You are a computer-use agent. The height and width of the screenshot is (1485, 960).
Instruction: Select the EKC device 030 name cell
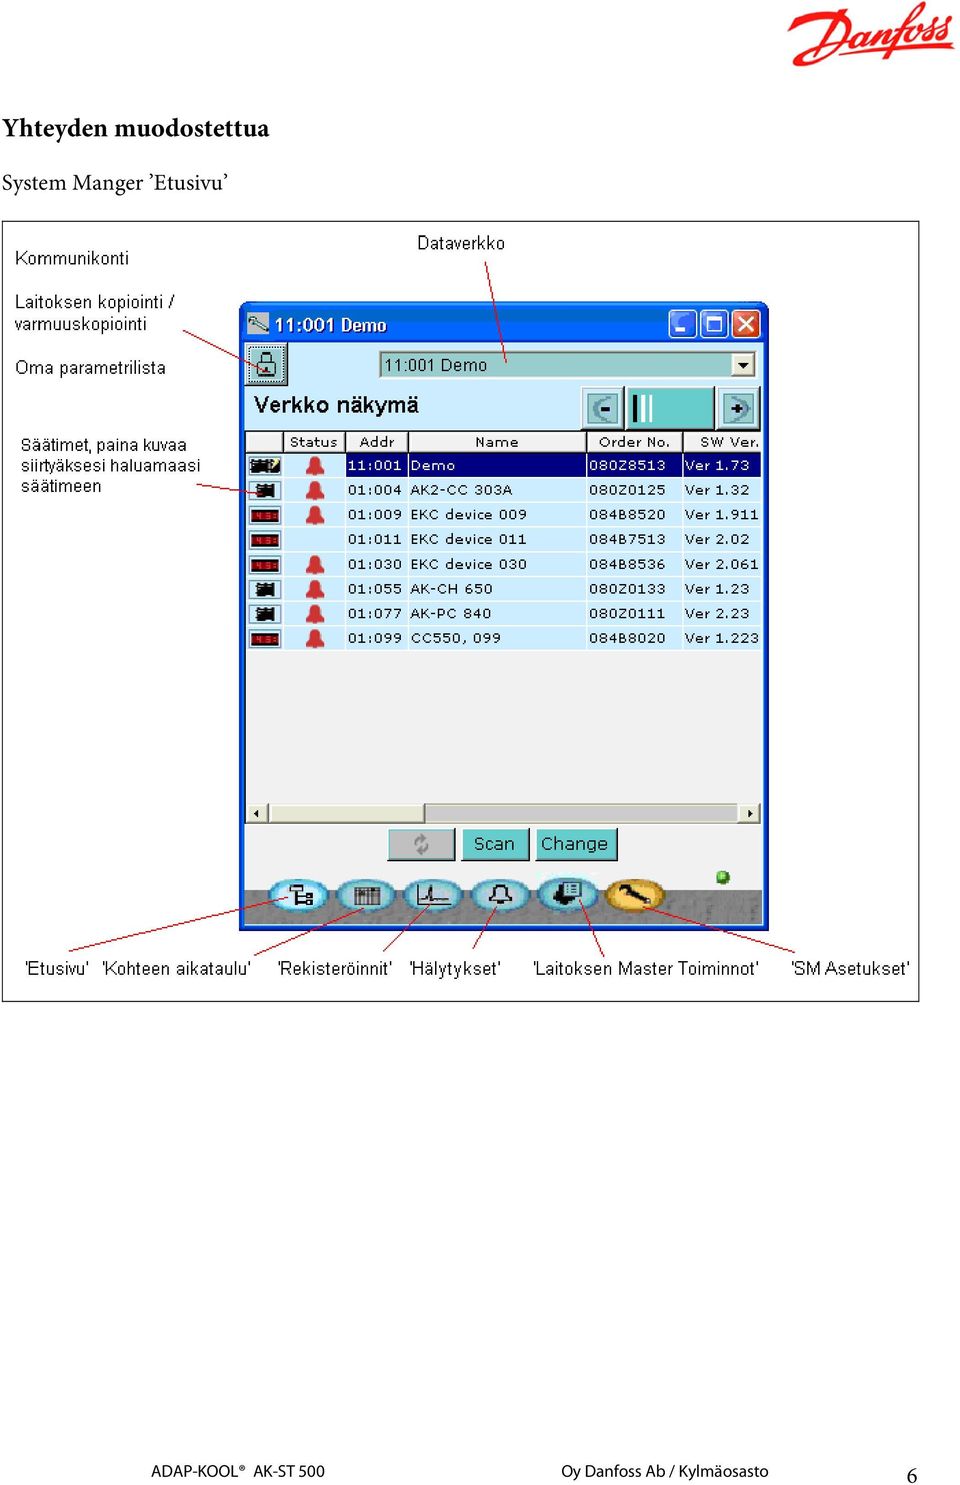click(497, 564)
